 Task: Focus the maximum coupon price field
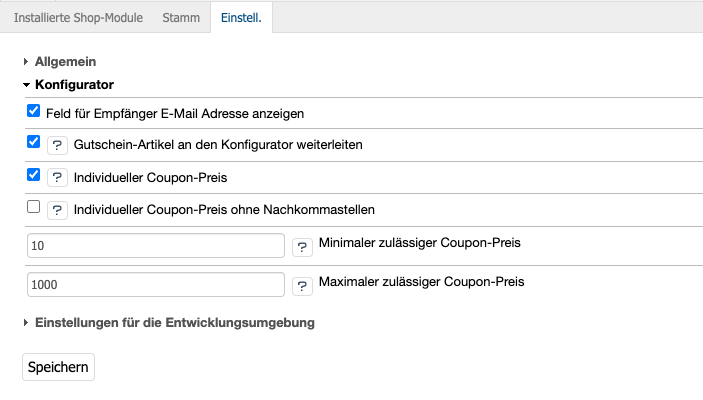tap(157, 285)
